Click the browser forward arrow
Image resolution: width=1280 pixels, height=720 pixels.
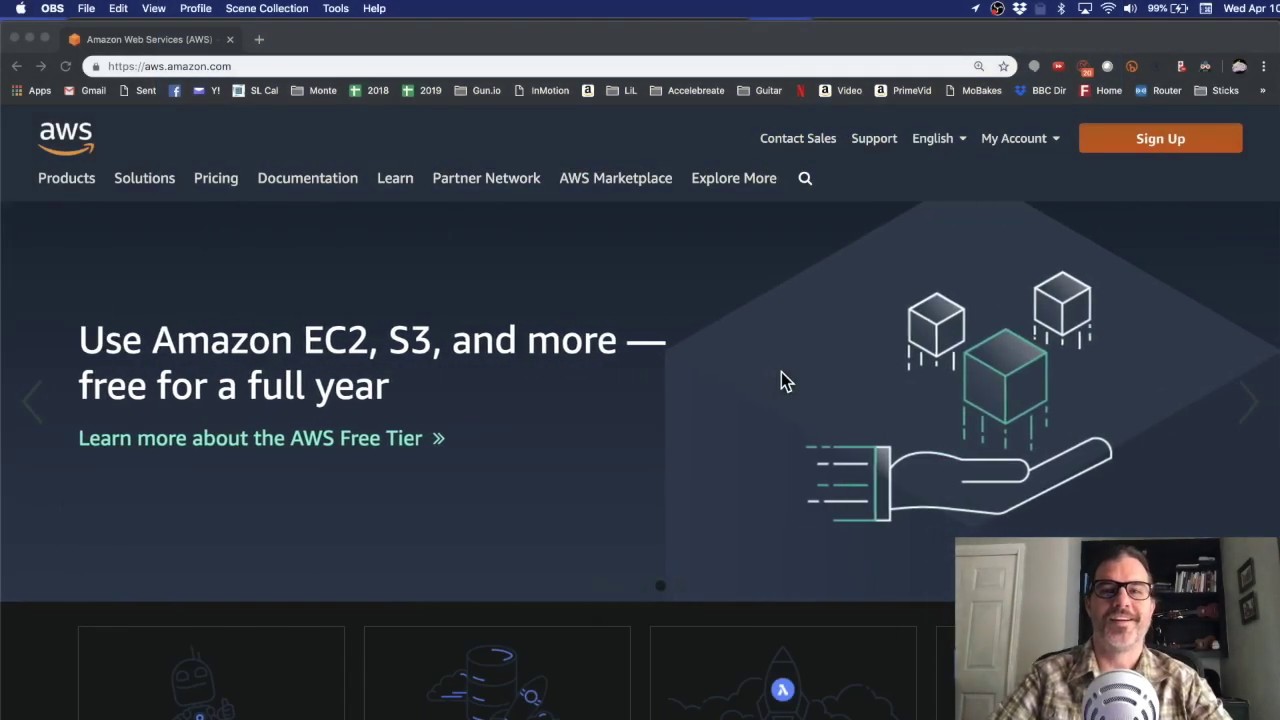[41, 66]
